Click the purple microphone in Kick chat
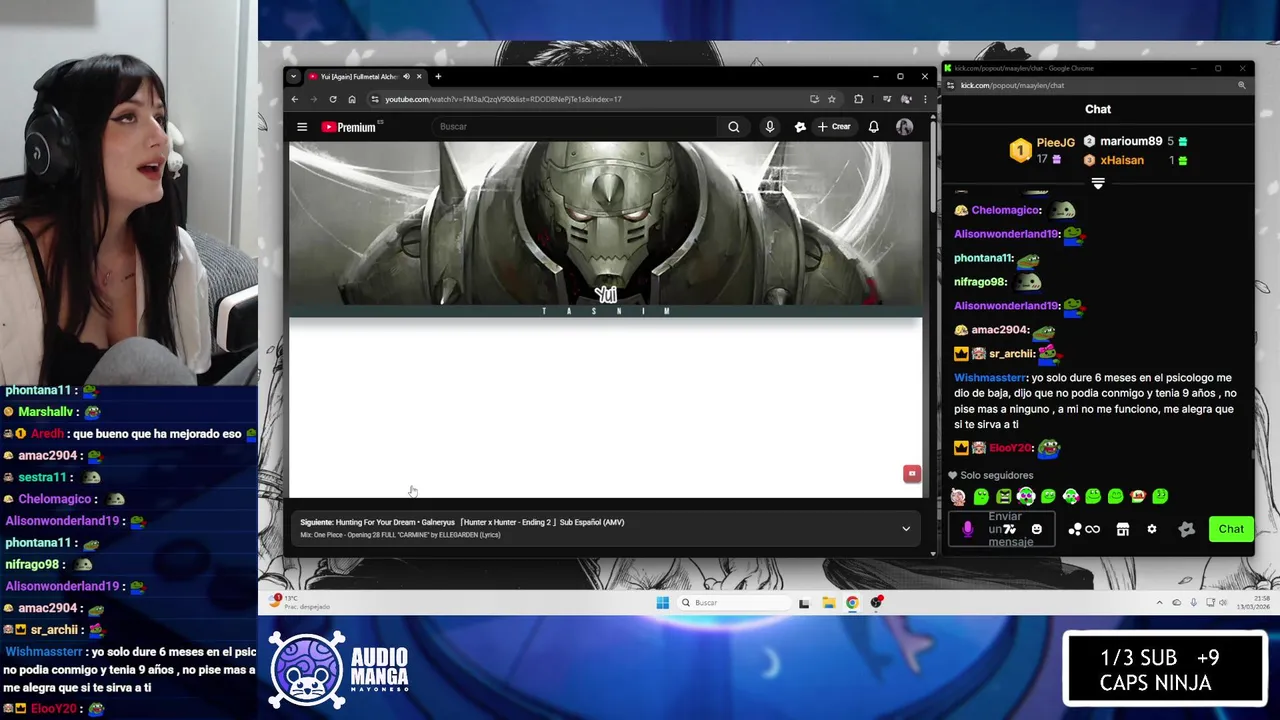This screenshot has height=720, width=1280. click(x=967, y=529)
